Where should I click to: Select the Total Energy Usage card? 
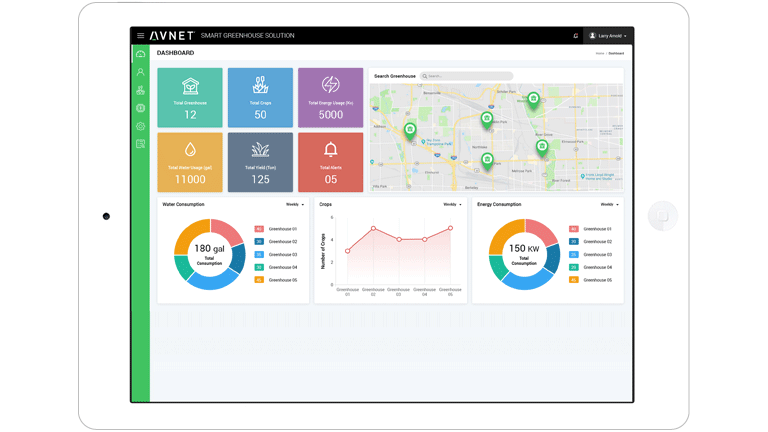click(x=330, y=98)
